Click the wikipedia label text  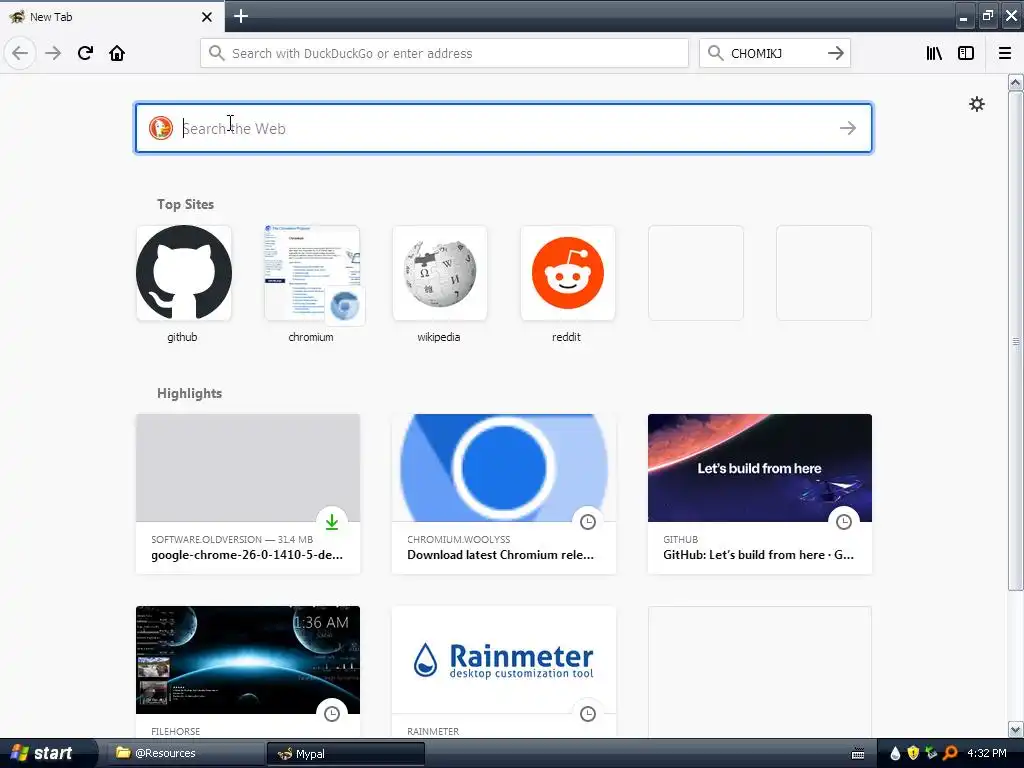pos(439,337)
